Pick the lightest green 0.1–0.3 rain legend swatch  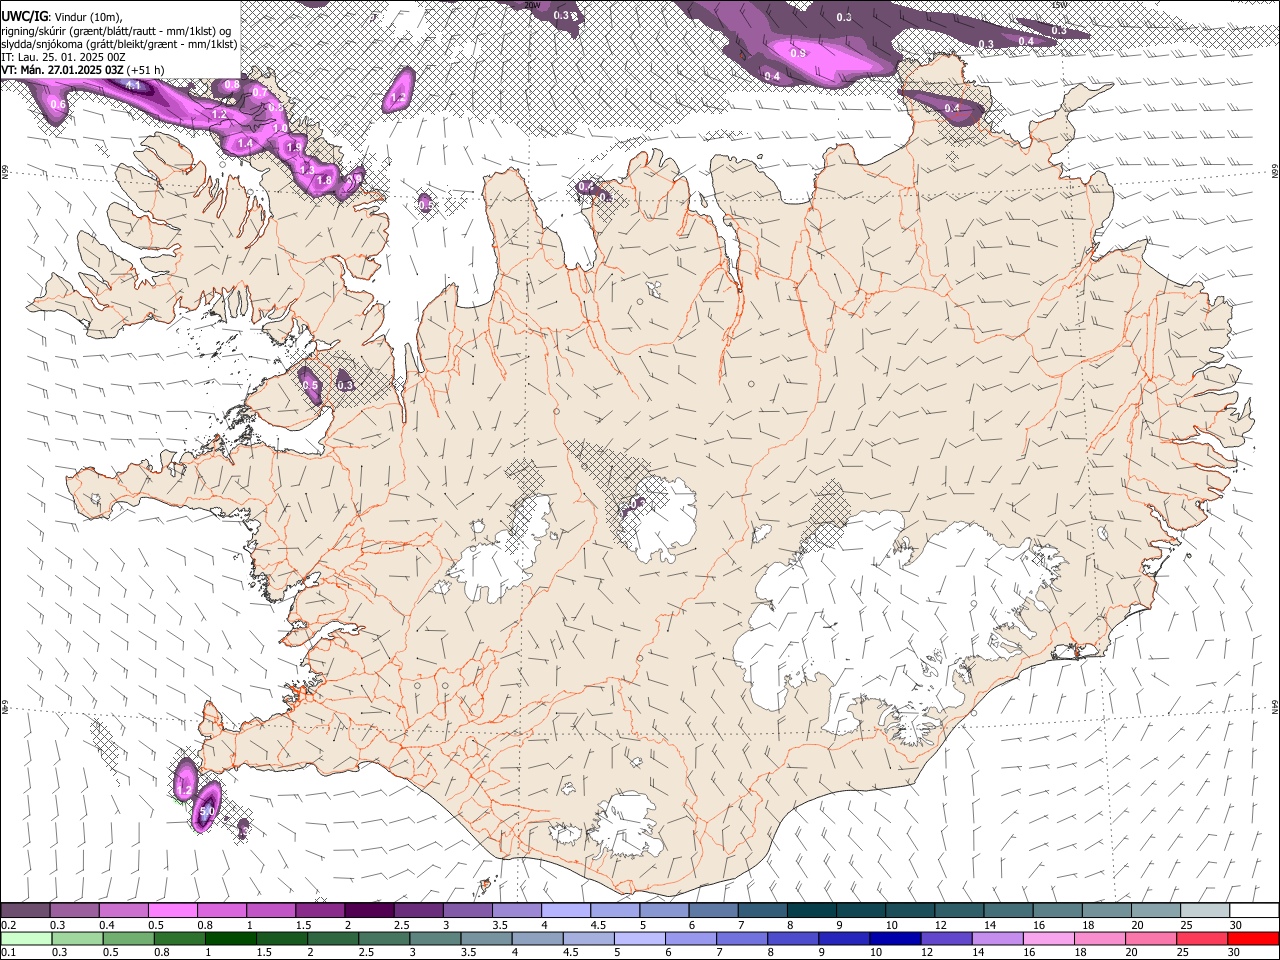25,938
